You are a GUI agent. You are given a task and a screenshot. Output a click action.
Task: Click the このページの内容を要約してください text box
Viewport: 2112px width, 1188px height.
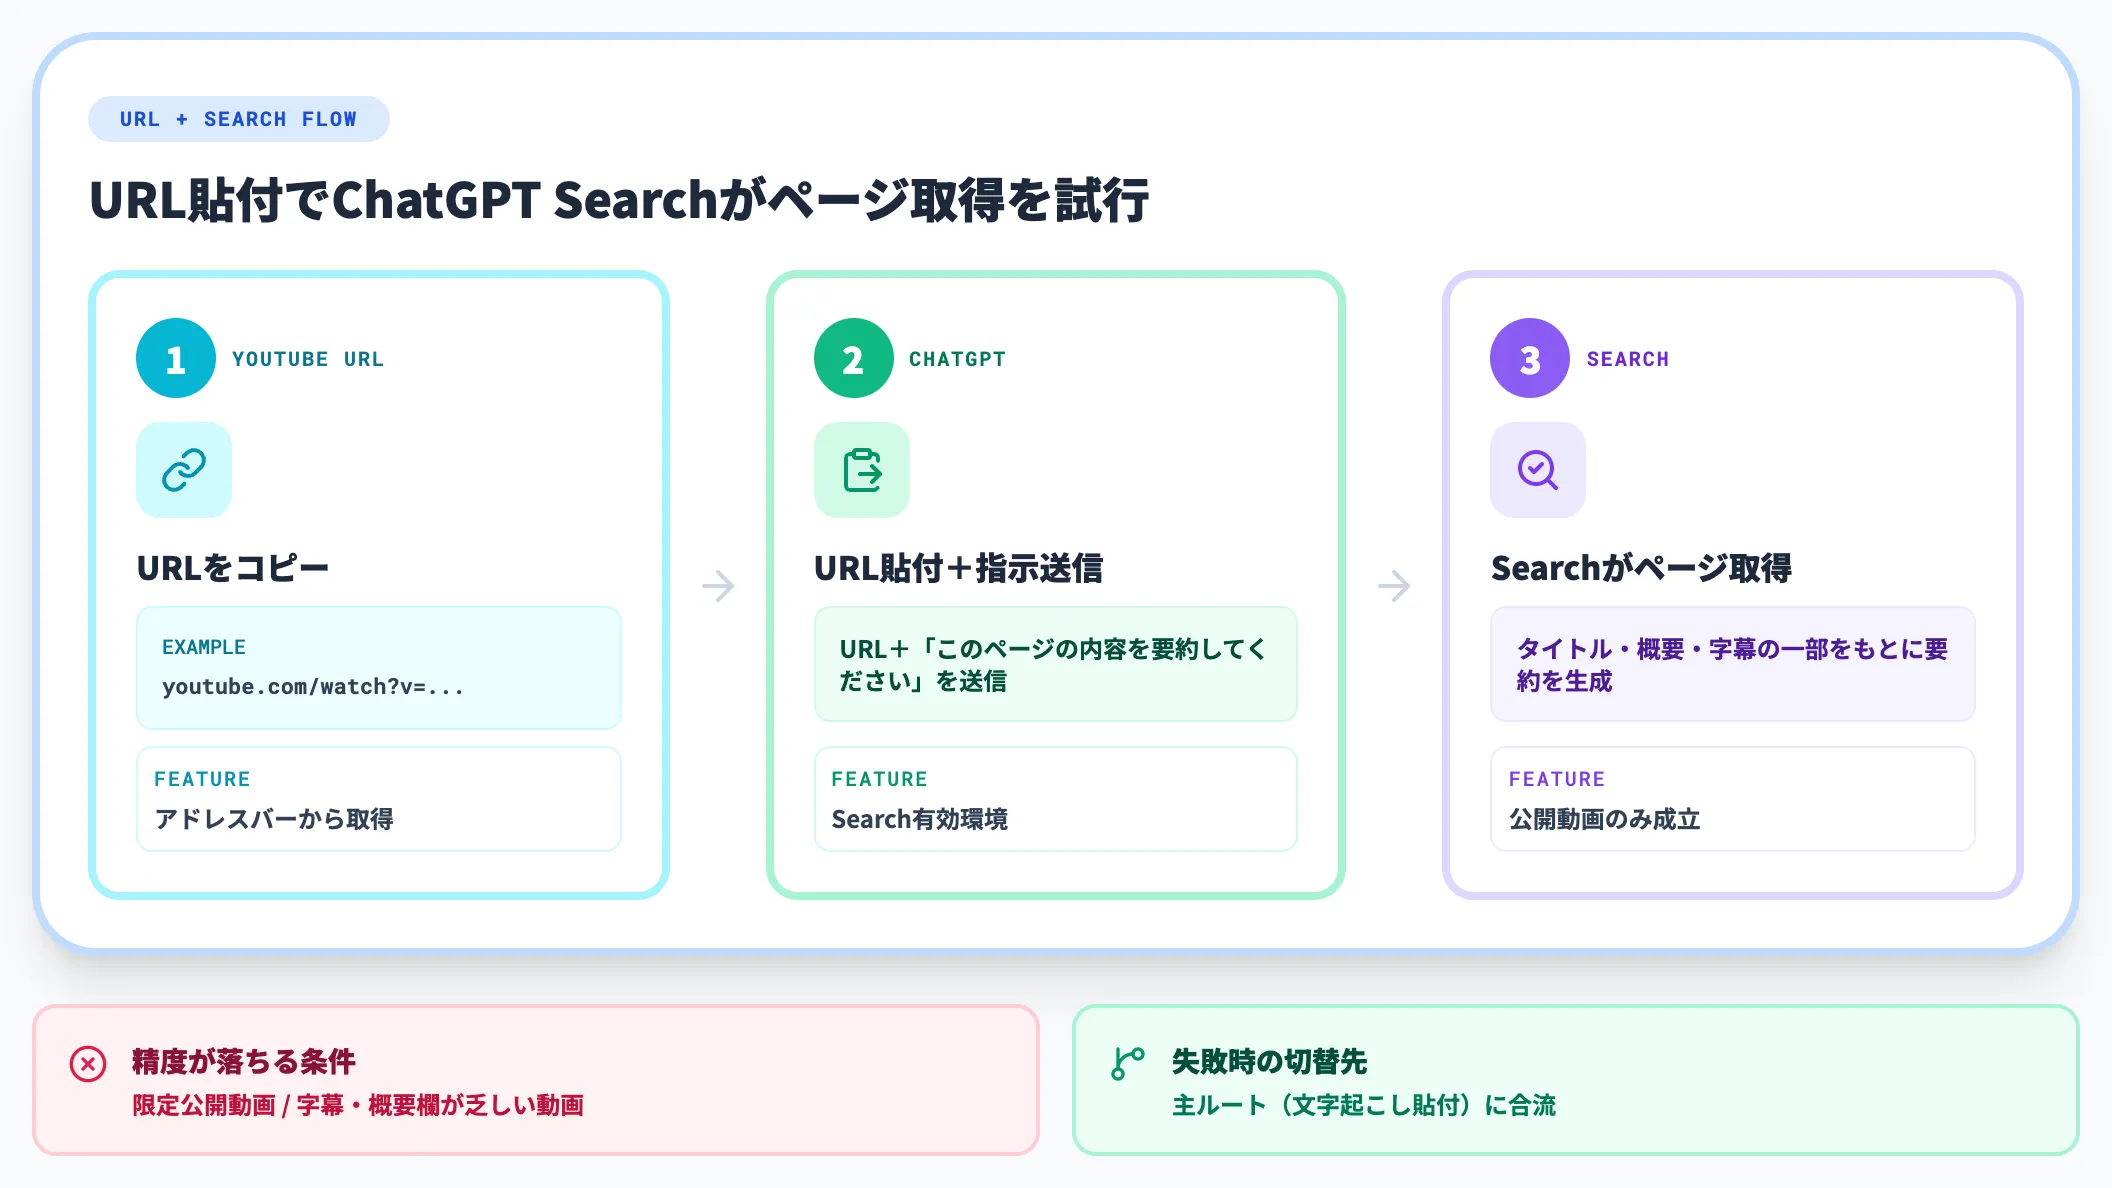click(1055, 664)
